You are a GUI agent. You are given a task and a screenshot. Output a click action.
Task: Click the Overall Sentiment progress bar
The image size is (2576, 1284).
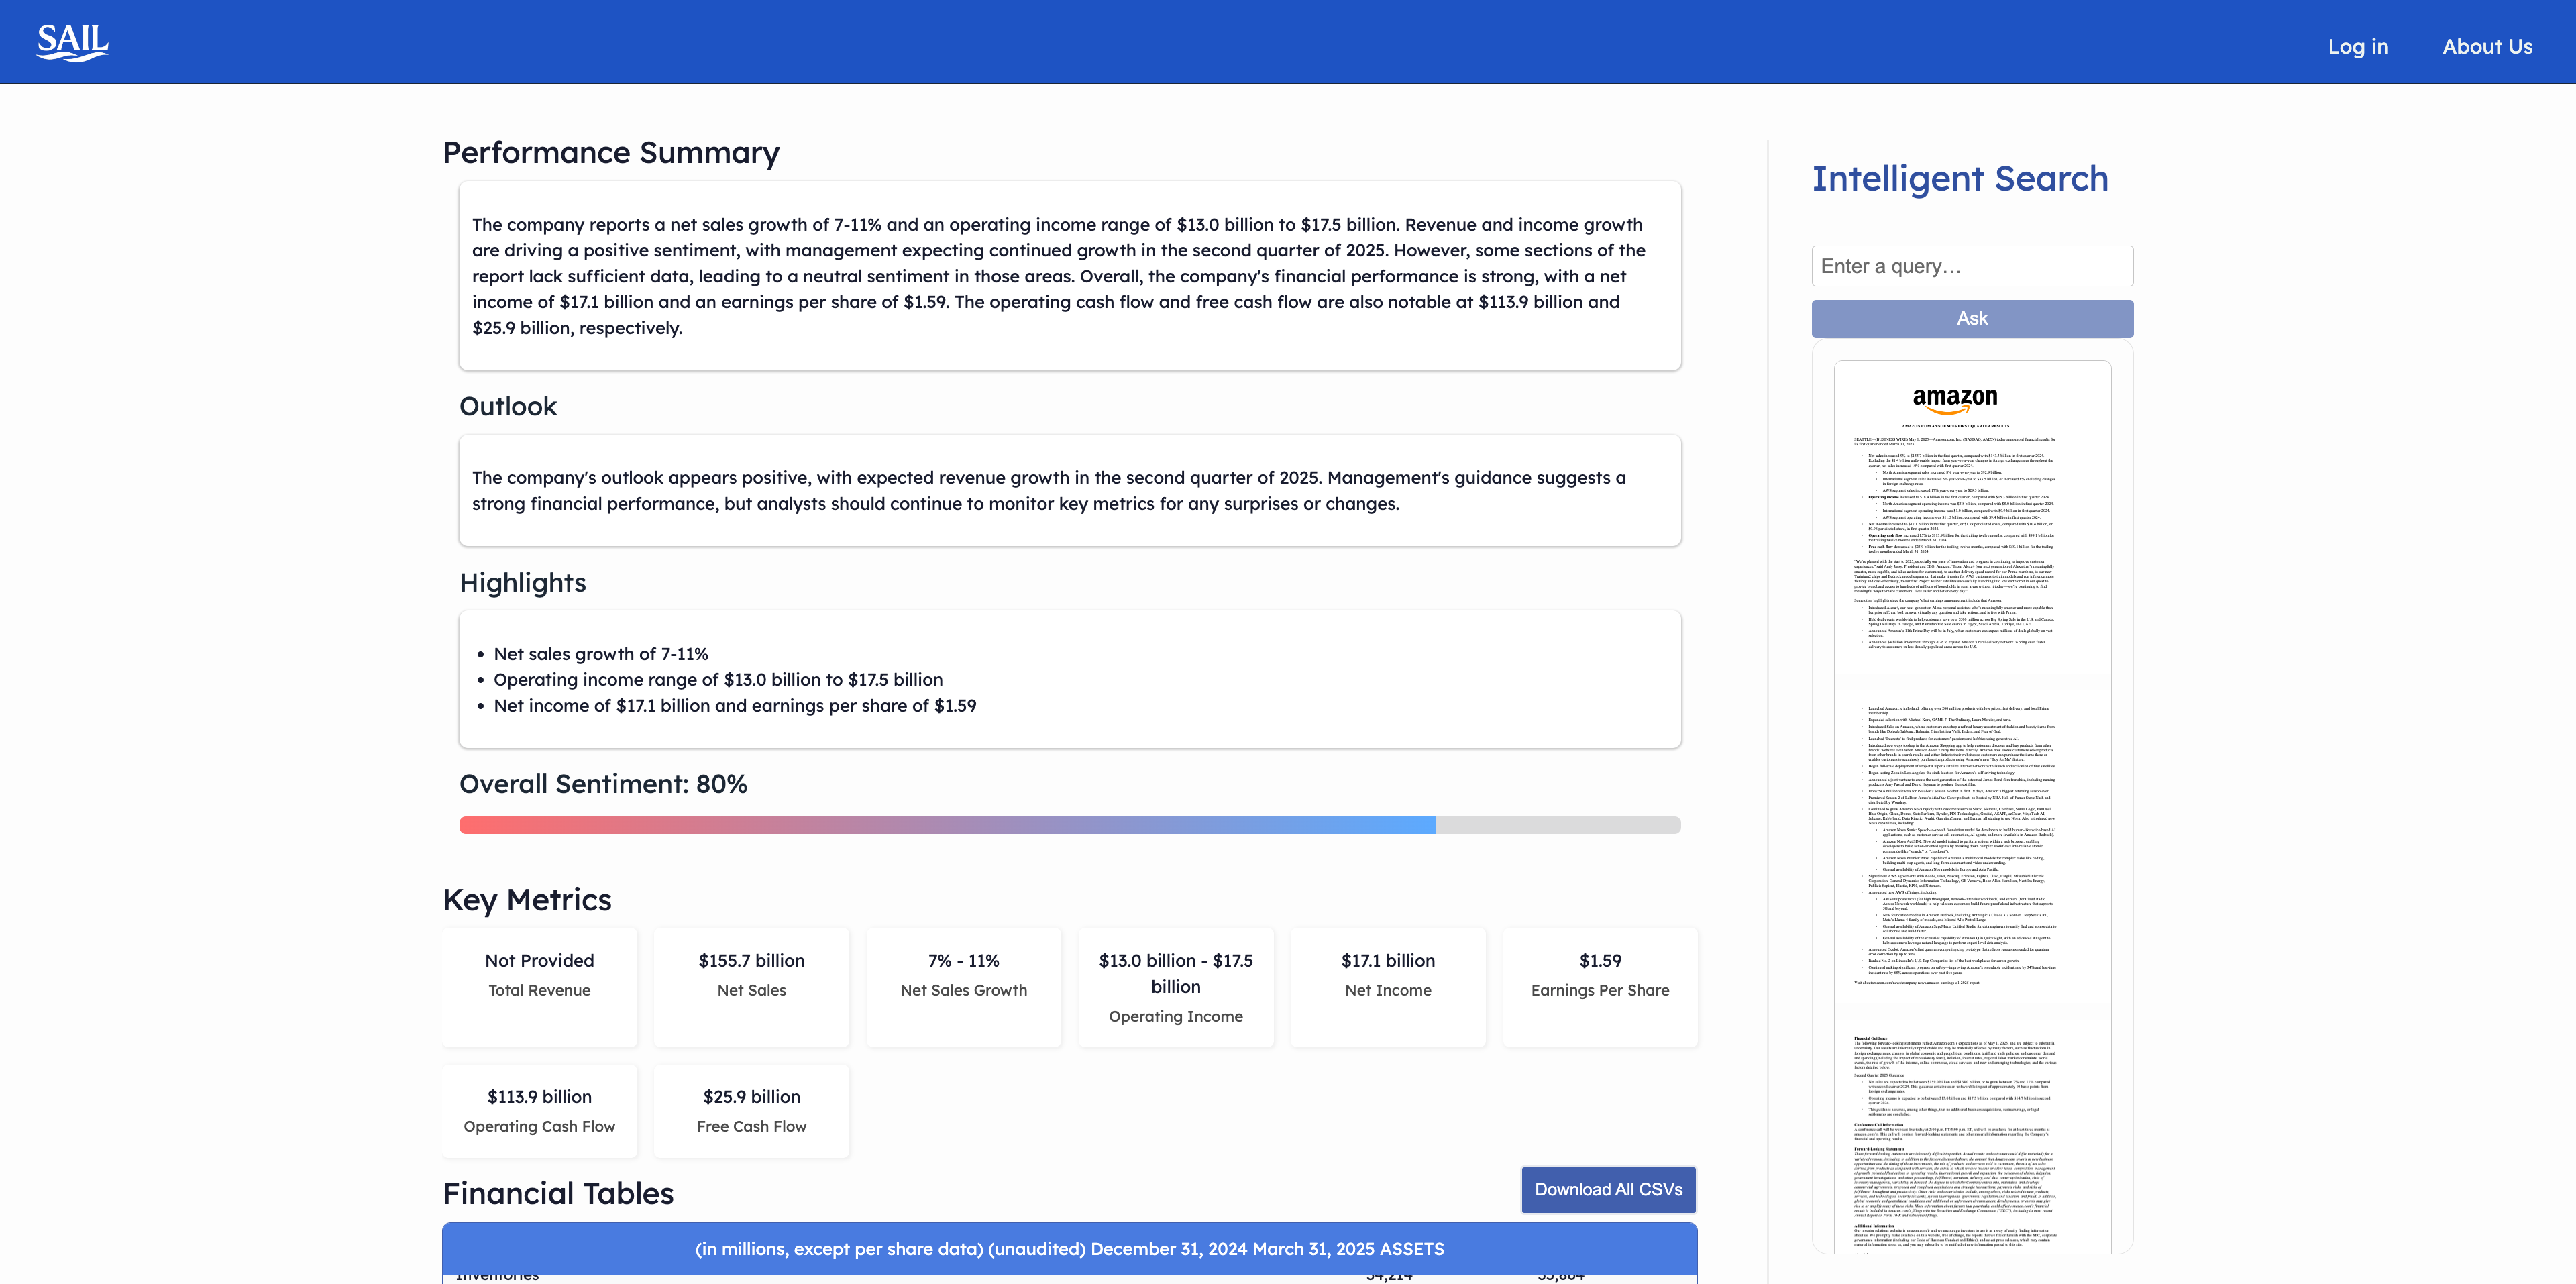tap(1069, 825)
